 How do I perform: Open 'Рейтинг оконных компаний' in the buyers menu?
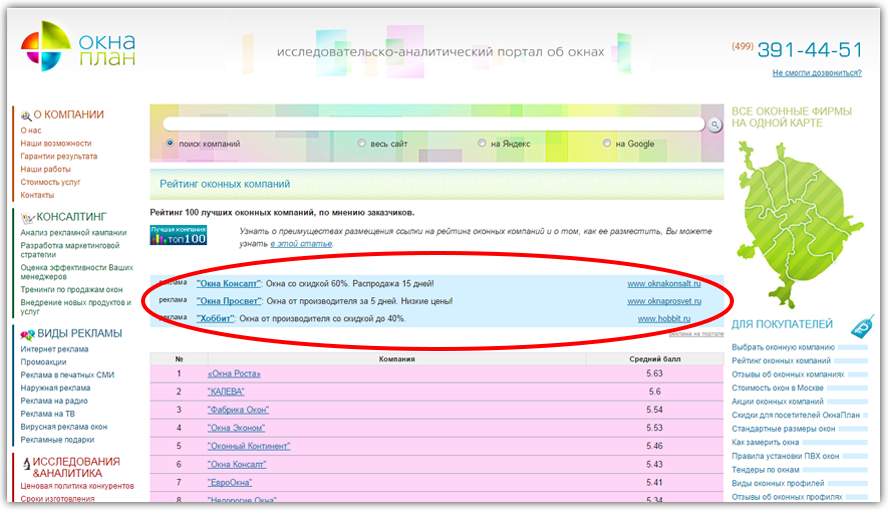782,360
